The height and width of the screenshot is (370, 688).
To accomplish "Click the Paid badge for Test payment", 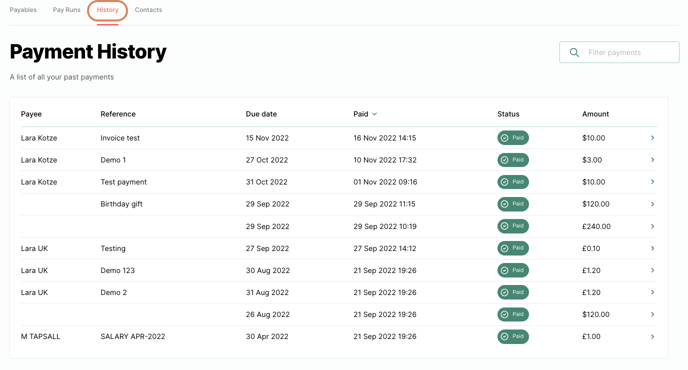I will click(x=513, y=182).
